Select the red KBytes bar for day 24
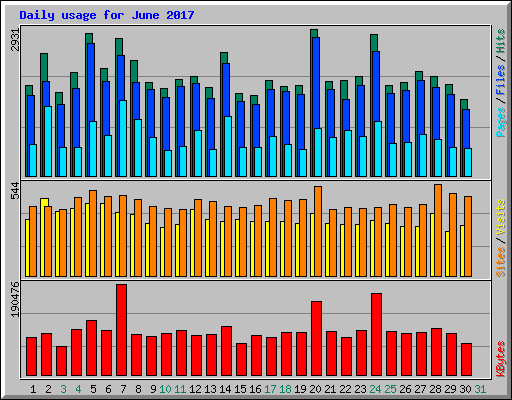This screenshot has width=512, height=400. (x=376, y=334)
